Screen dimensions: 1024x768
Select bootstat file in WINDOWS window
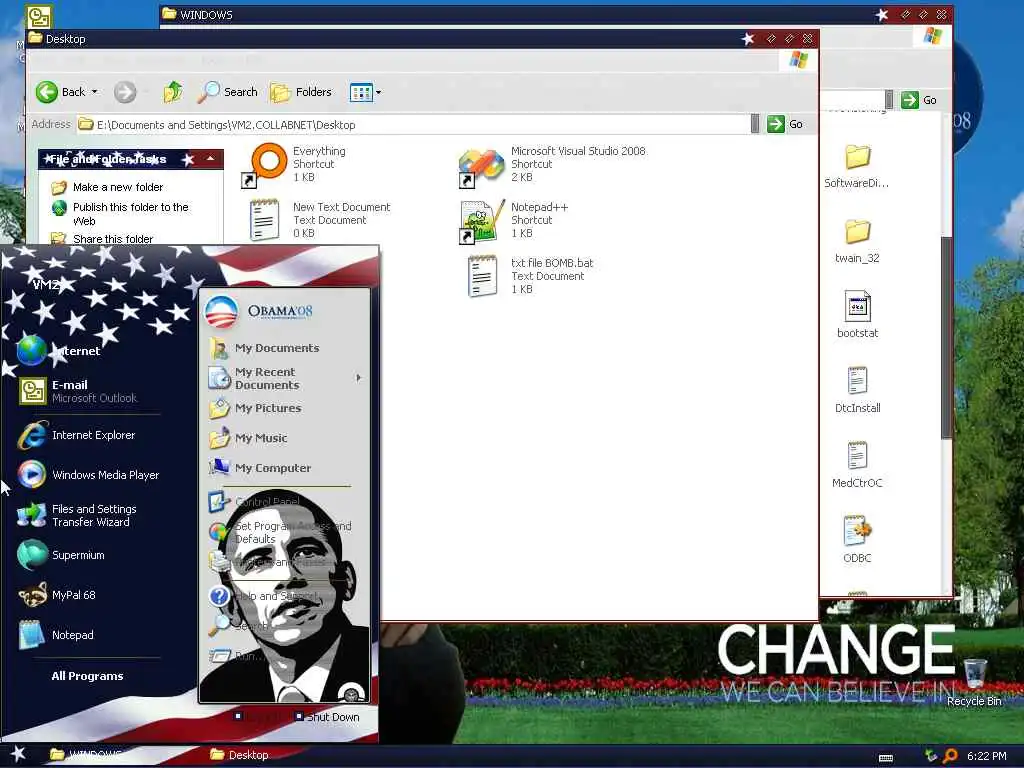tap(857, 315)
